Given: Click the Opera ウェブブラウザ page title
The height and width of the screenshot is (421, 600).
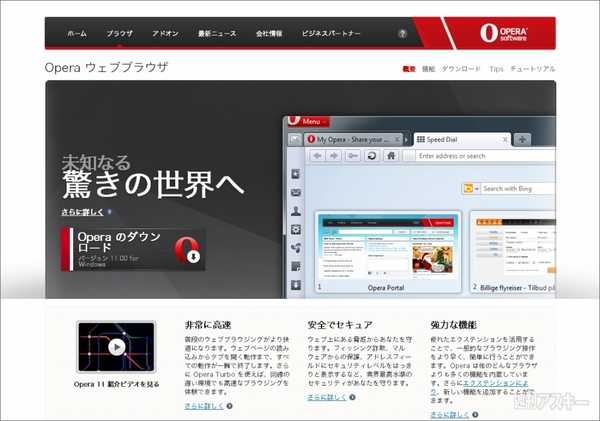Looking at the screenshot, I should (106, 67).
